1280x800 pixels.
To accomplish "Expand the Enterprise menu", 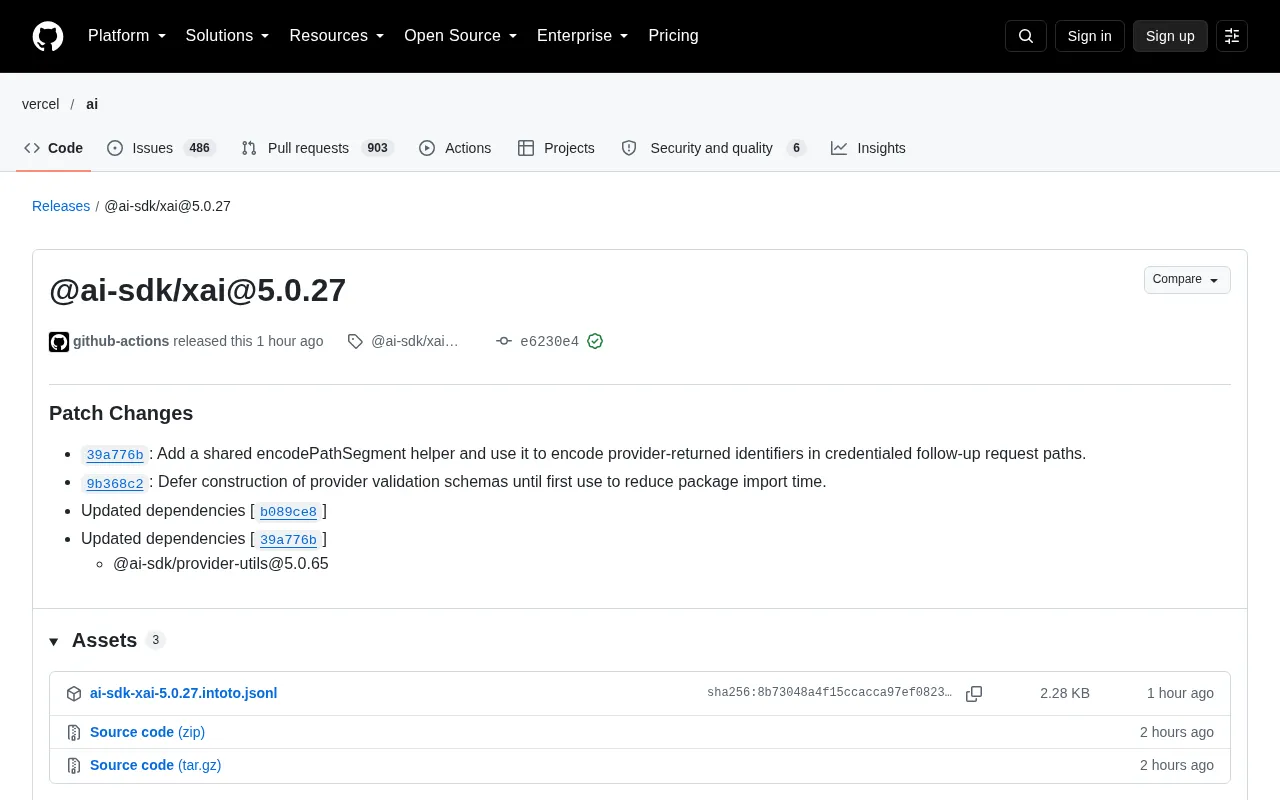I will 583,36.
